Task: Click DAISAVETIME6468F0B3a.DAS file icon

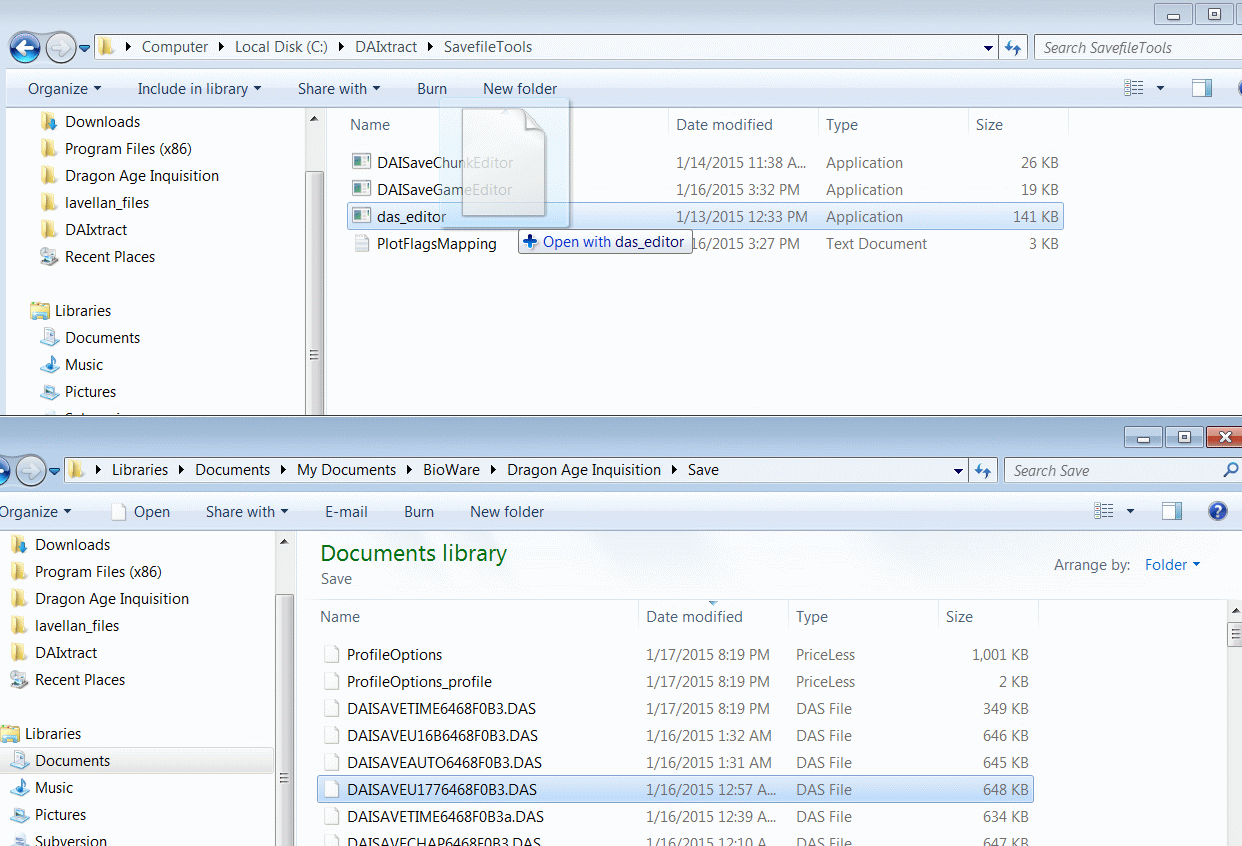Action: tap(332, 816)
